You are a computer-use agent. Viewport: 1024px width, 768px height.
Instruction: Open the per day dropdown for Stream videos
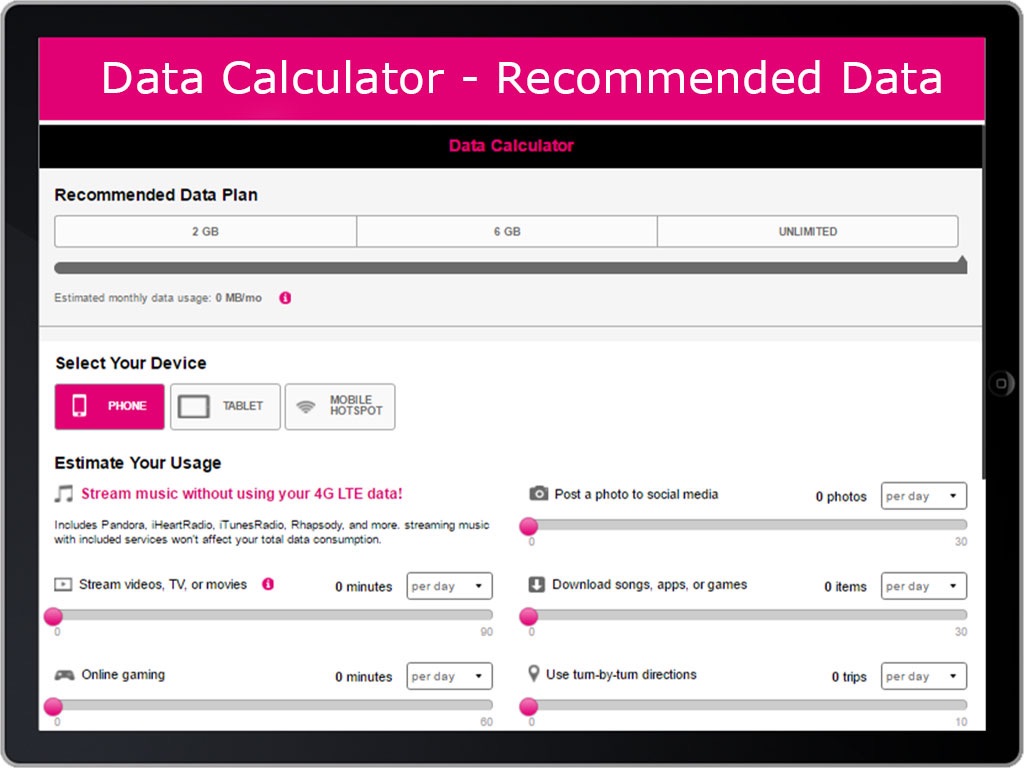[449, 586]
